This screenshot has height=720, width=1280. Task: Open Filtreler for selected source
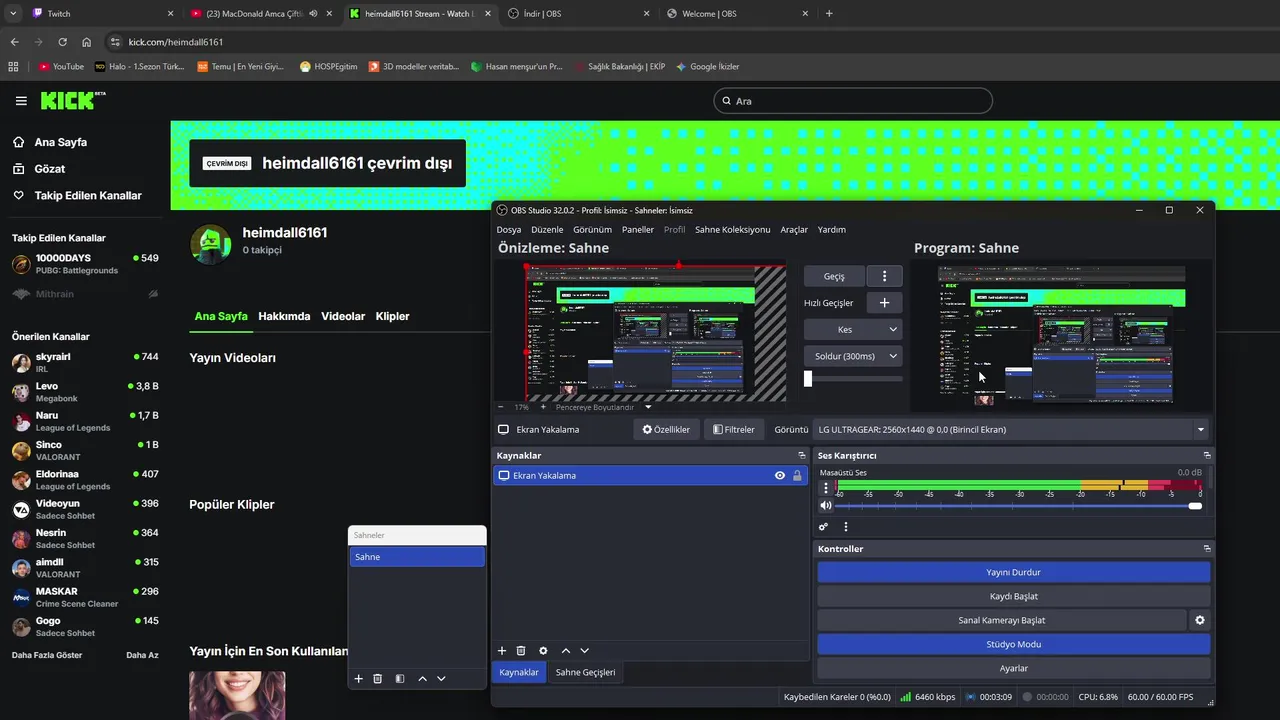734,430
